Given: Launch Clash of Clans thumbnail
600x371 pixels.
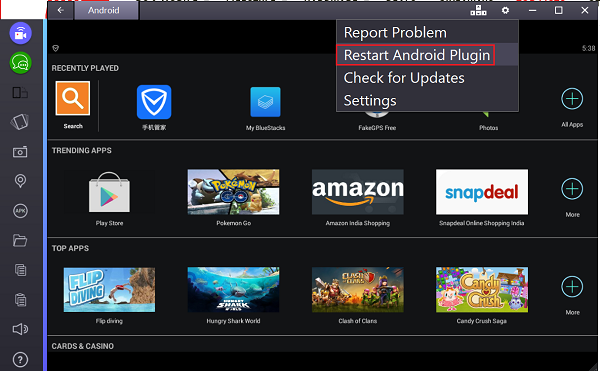Looking at the screenshot, I should 357,290.
